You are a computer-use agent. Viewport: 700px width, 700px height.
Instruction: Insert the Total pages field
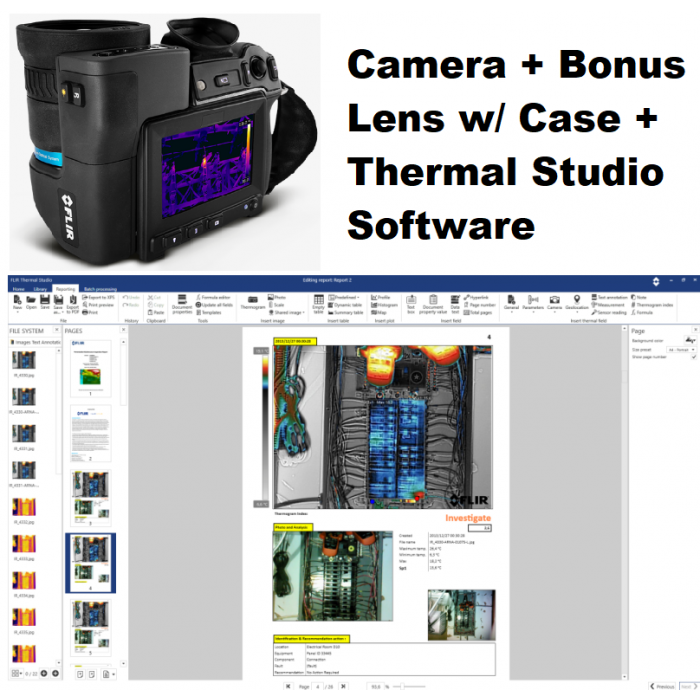coord(477,312)
